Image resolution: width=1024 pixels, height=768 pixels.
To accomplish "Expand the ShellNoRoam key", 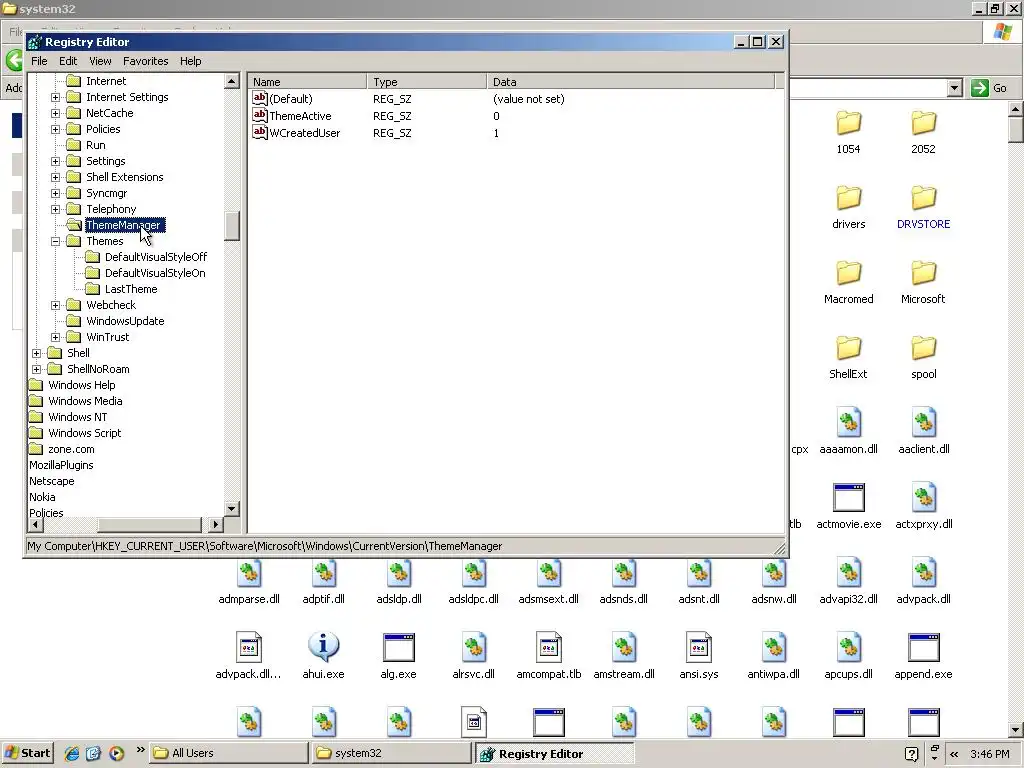I will pos(37,369).
